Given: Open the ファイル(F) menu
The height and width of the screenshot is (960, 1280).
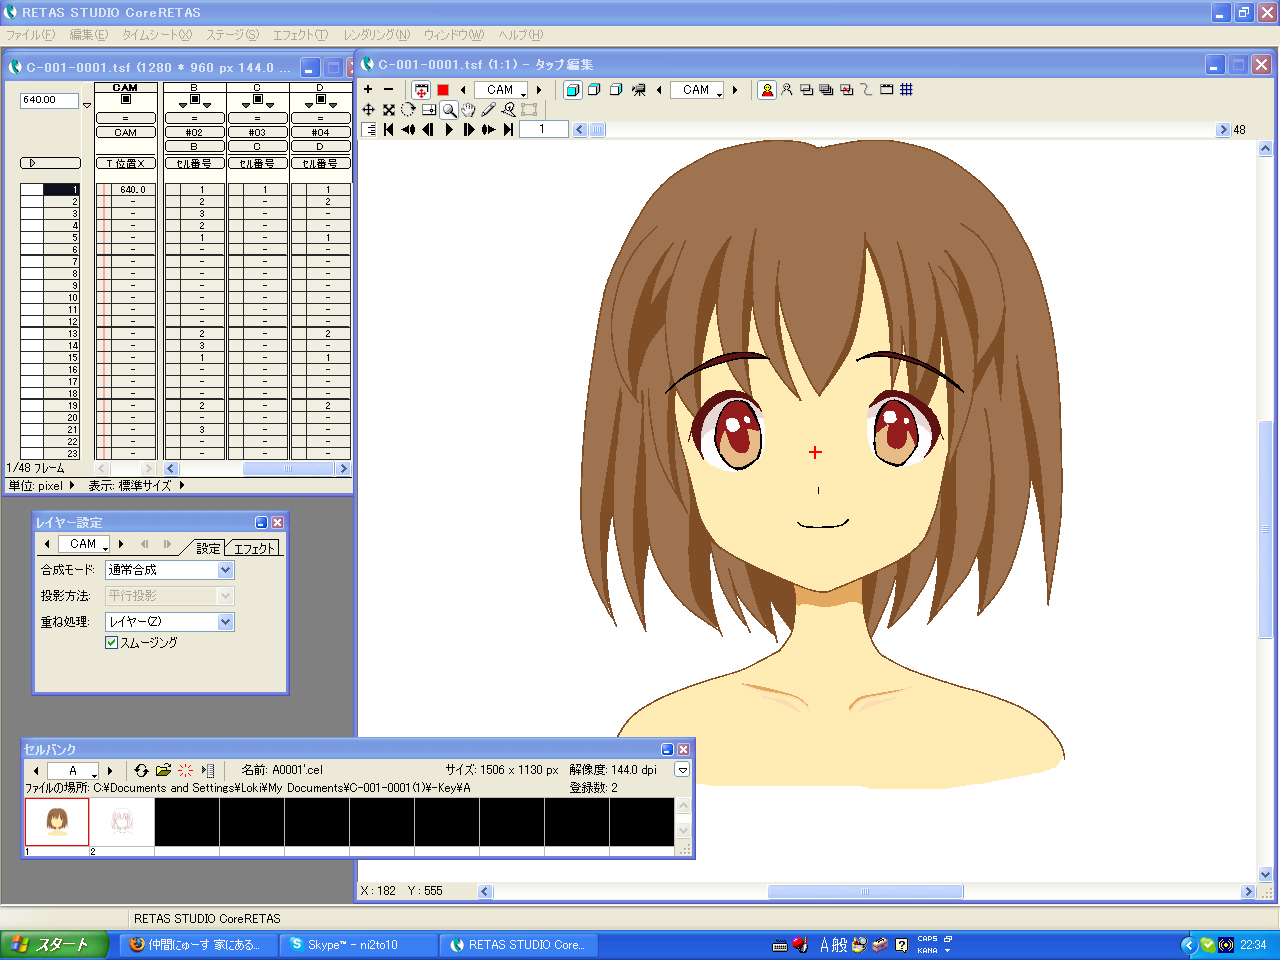Looking at the screenshot, I should tap(31, 35).
